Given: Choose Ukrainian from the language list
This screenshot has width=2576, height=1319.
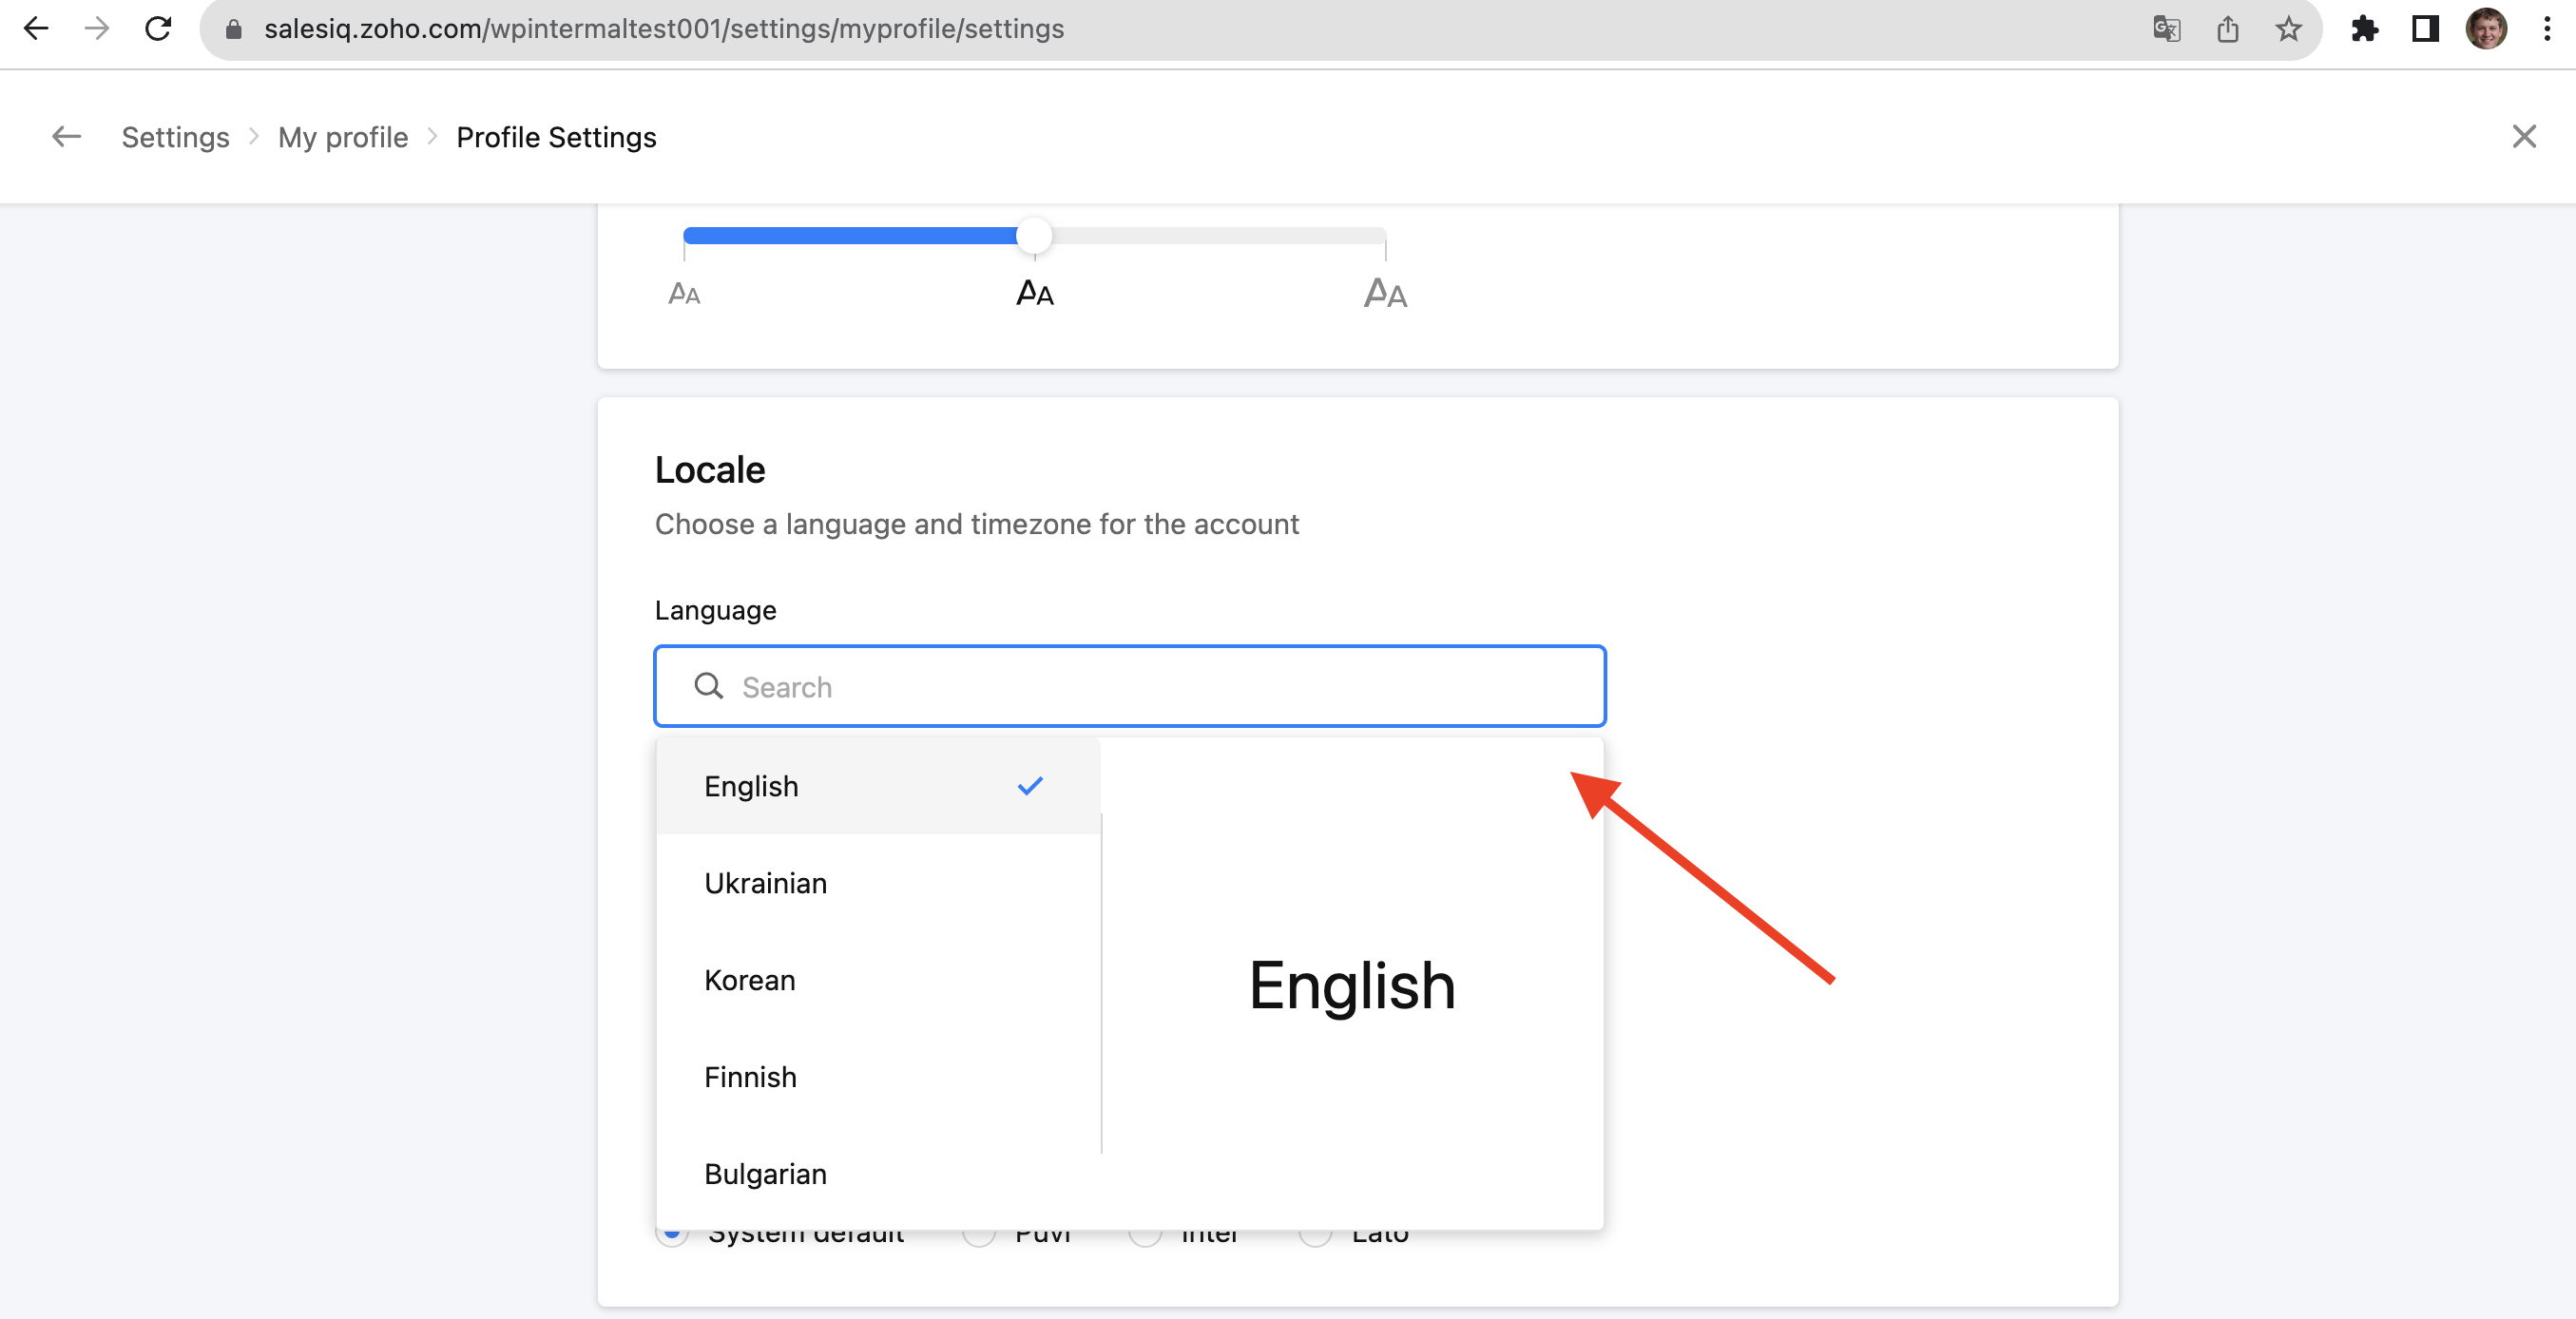Looking at the screenshot, I should 765,883.
